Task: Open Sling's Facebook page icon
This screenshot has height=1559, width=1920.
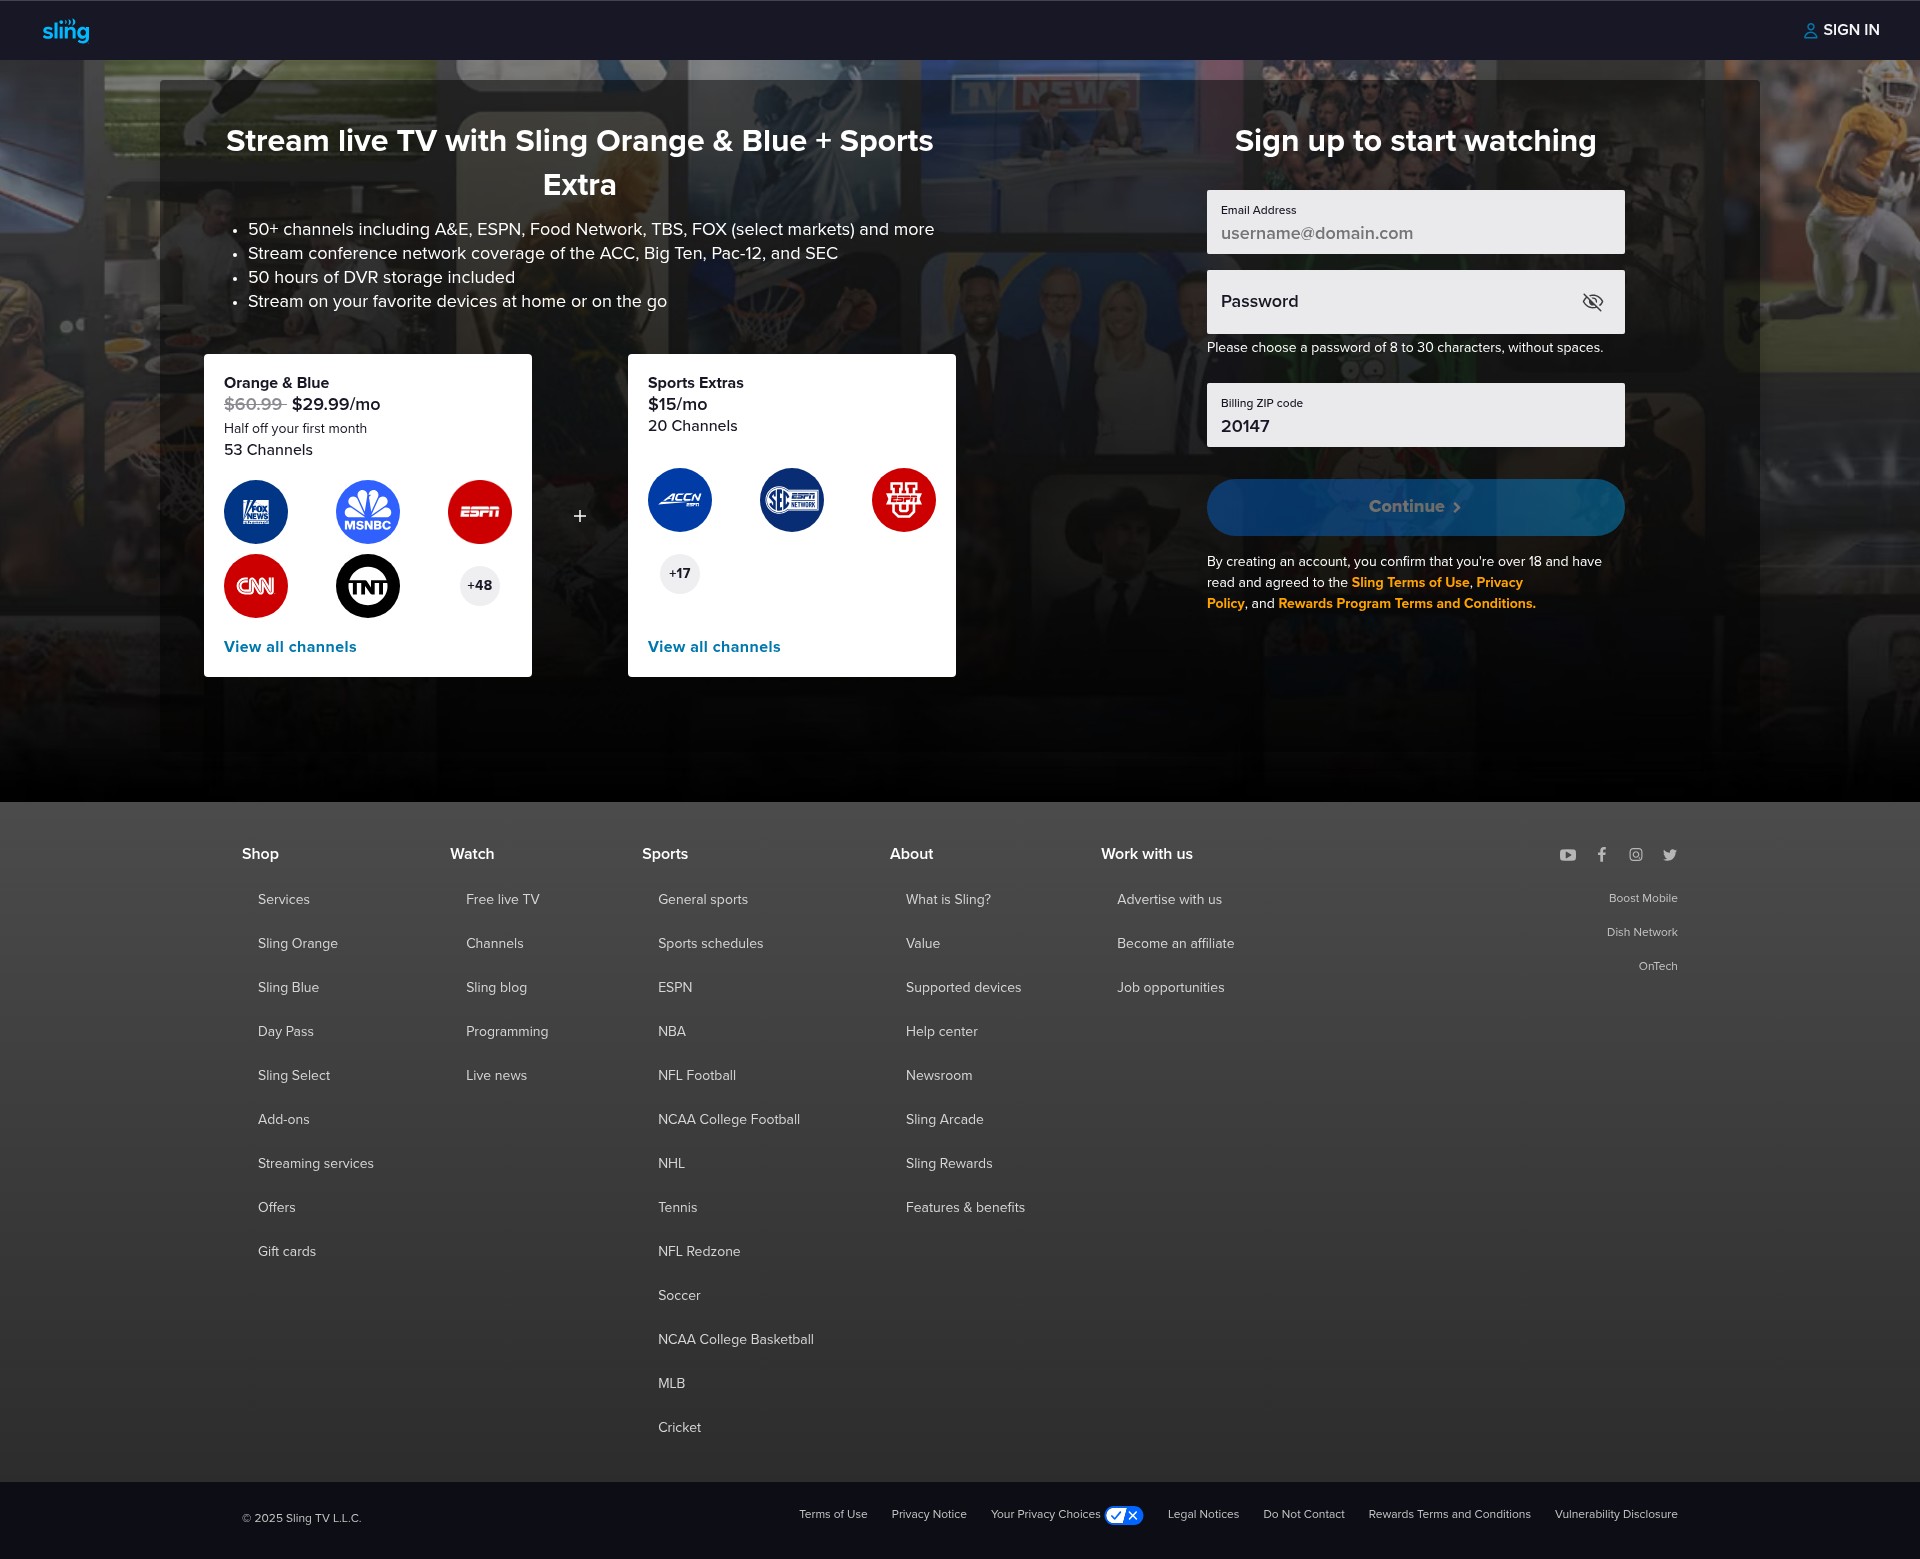Action: [x=1602, y=855]
